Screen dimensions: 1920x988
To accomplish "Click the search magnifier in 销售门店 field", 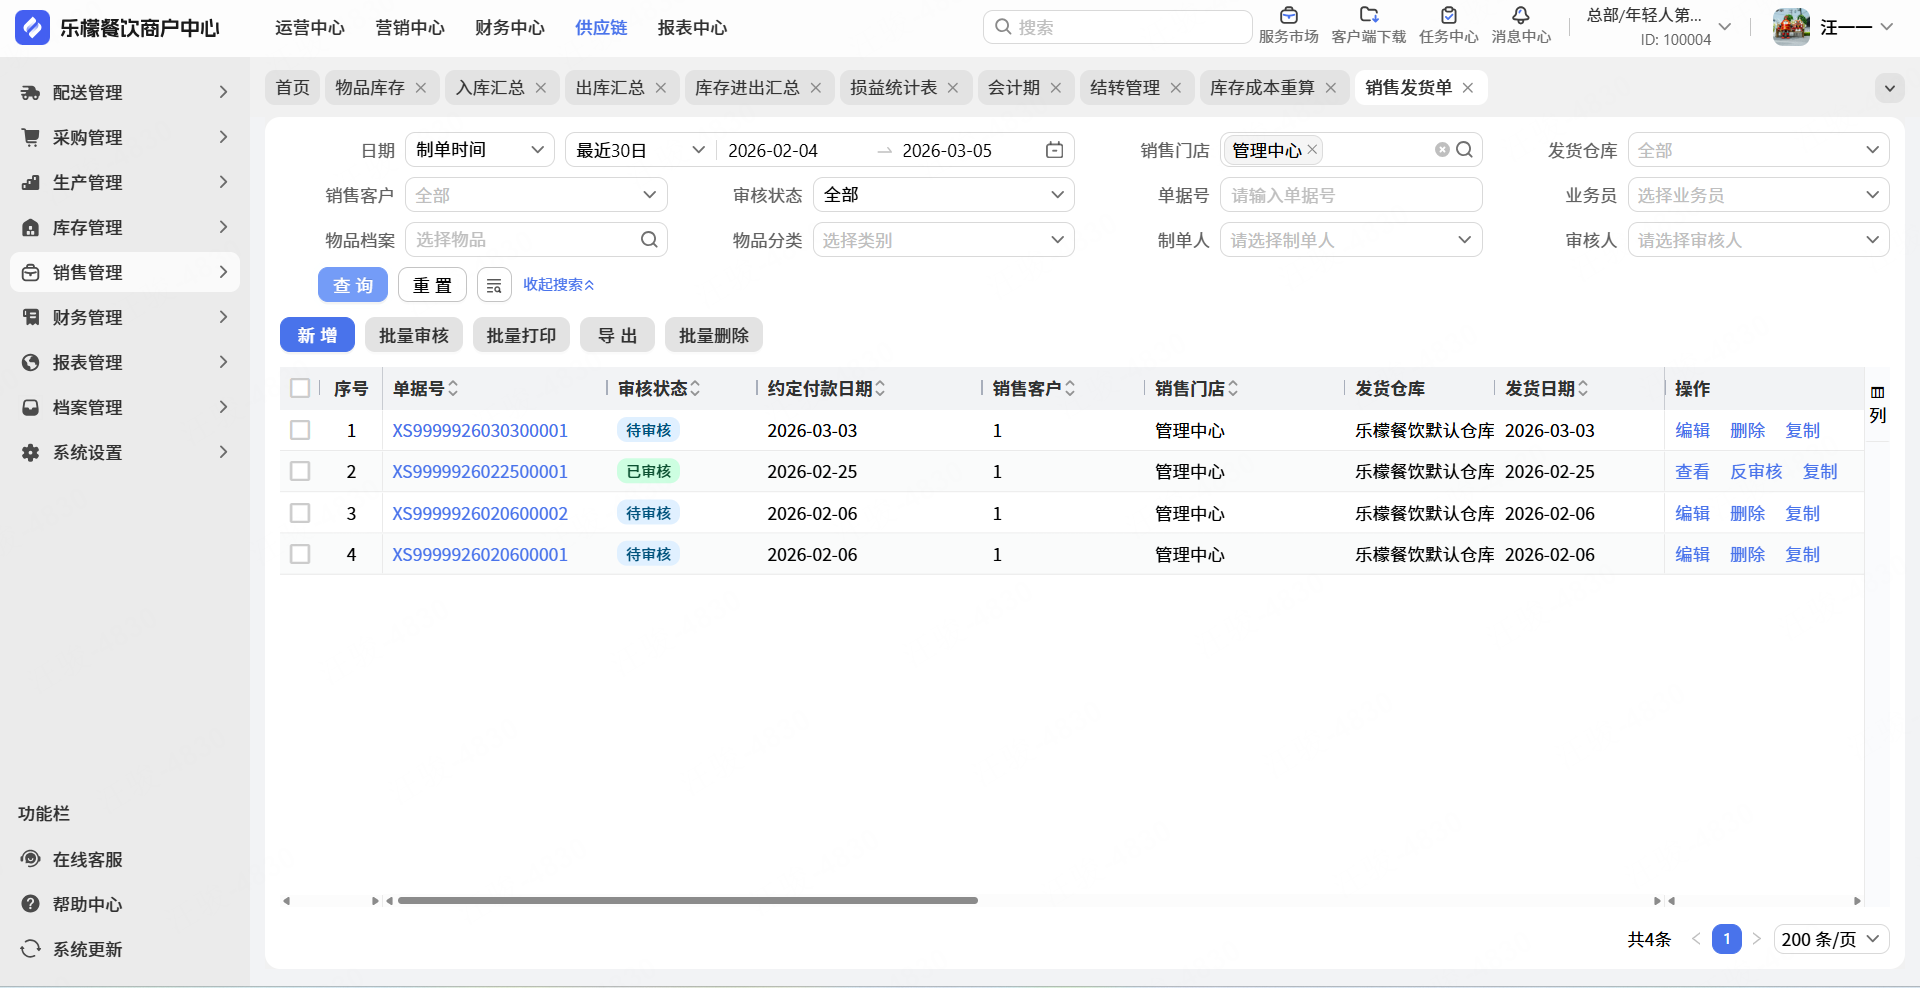I will click(x=1464, y=150).
